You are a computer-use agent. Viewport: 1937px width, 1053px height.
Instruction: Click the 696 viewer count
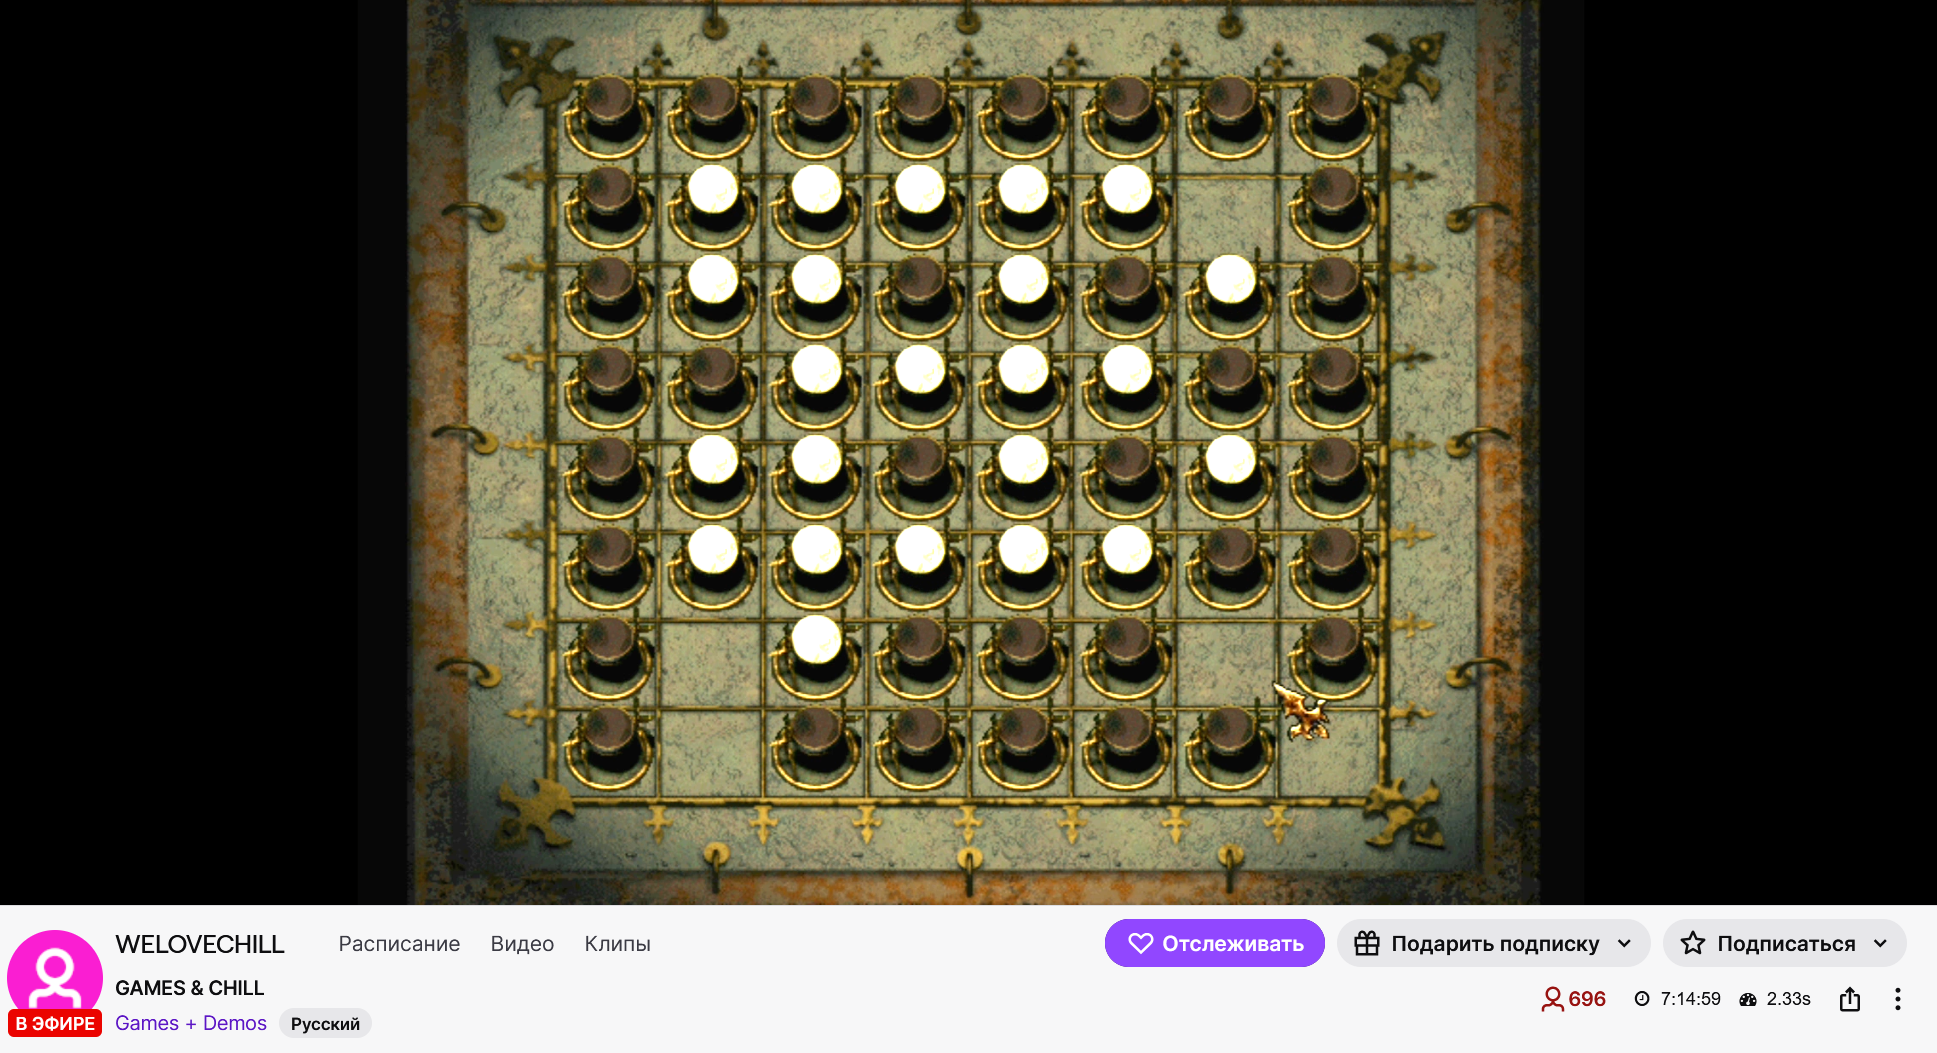[x=1574, y=999]
